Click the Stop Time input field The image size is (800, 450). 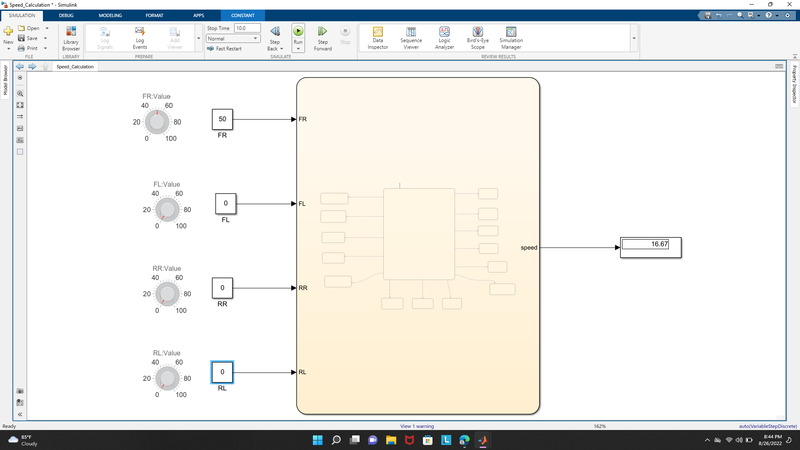coord(247,28)
